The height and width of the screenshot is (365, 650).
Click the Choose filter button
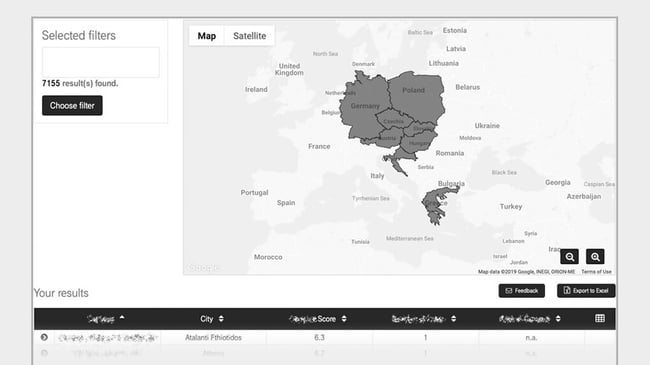[x=72, y=105]
